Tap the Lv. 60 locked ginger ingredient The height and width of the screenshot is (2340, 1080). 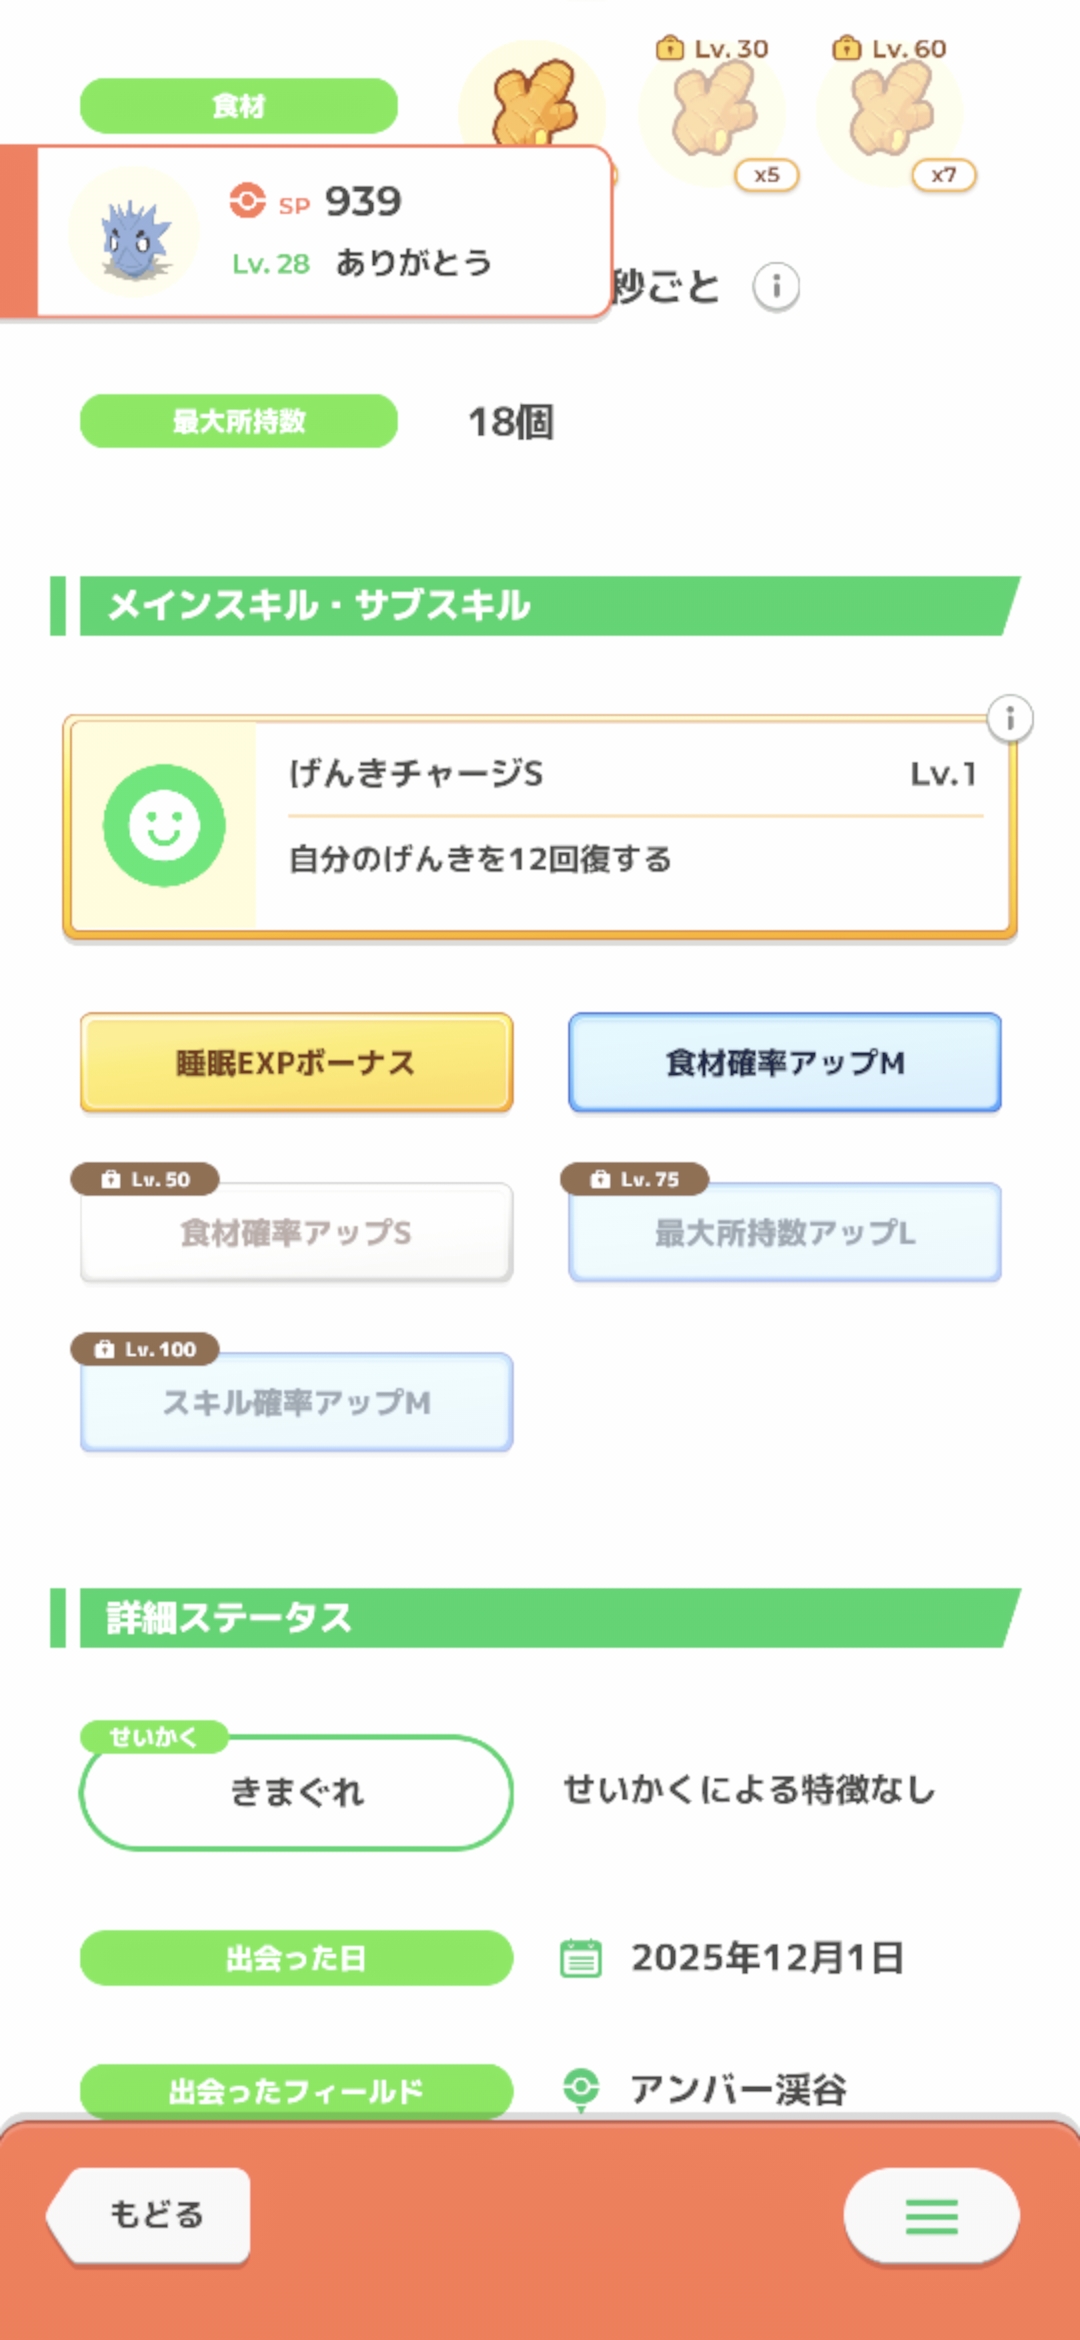point(890,112)
